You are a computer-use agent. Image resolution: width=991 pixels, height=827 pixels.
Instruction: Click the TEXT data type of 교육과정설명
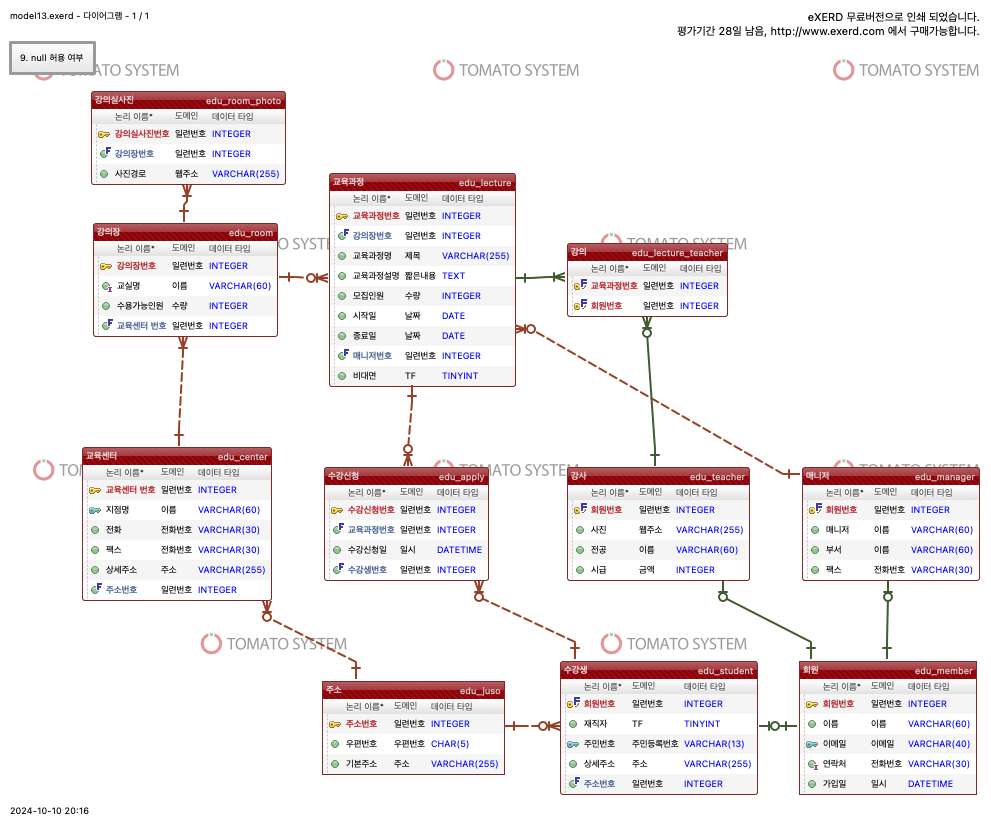(x=453, y=276)
